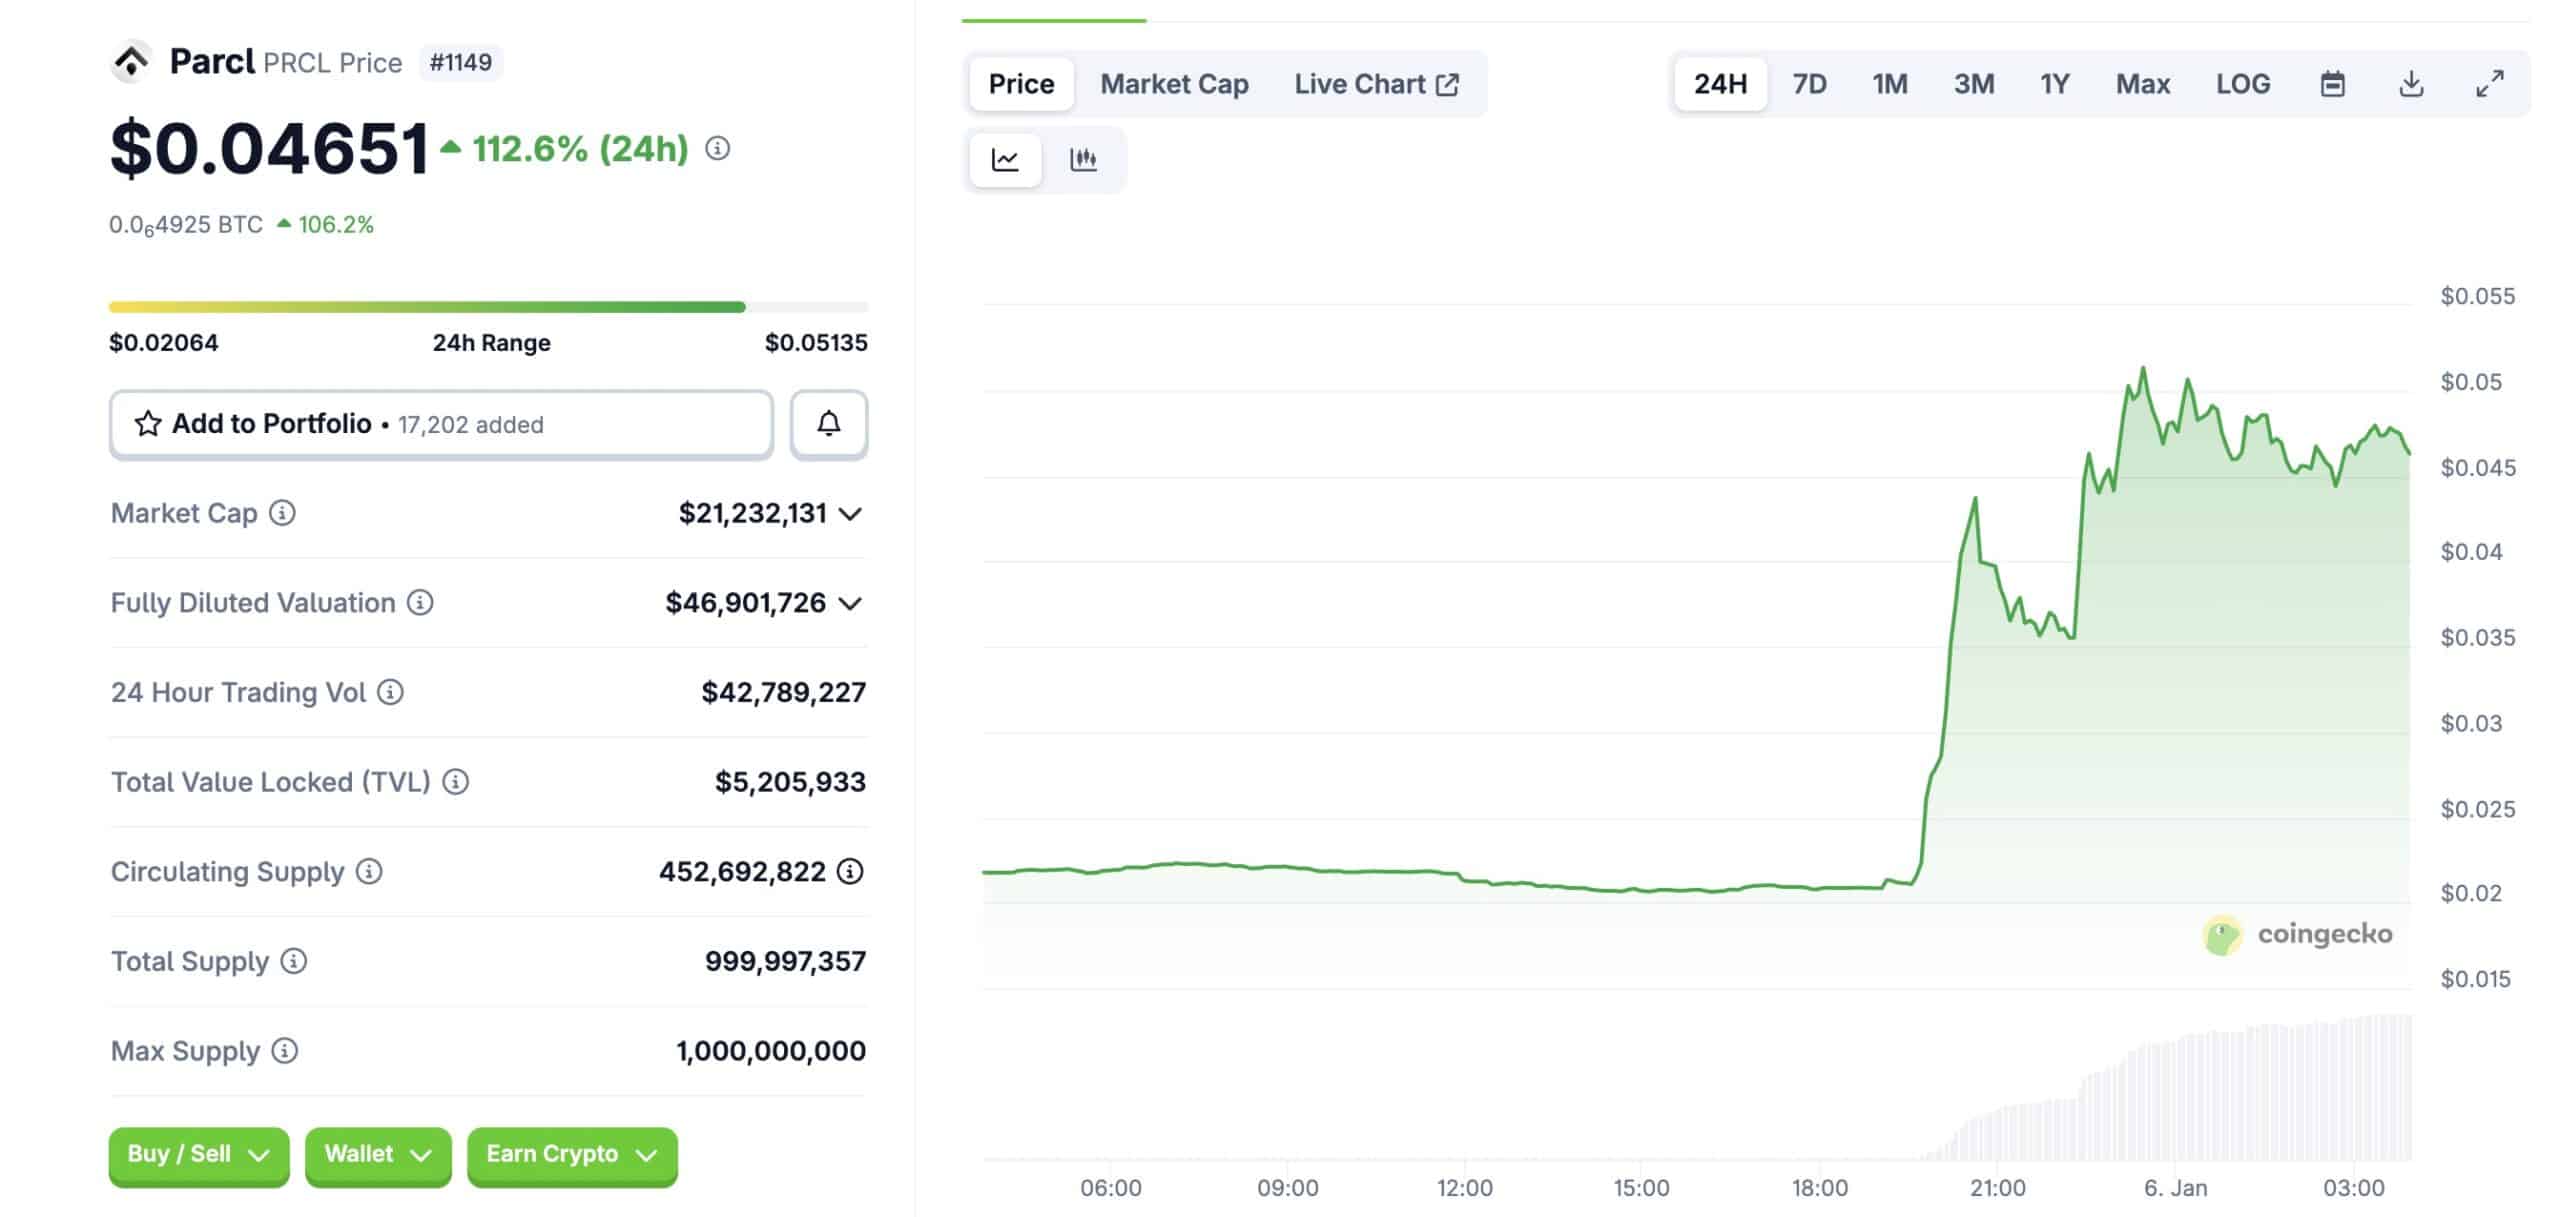Click the price alert bell icon
The height and width of the screenshot is (1217, 2560).
[828, 424]
